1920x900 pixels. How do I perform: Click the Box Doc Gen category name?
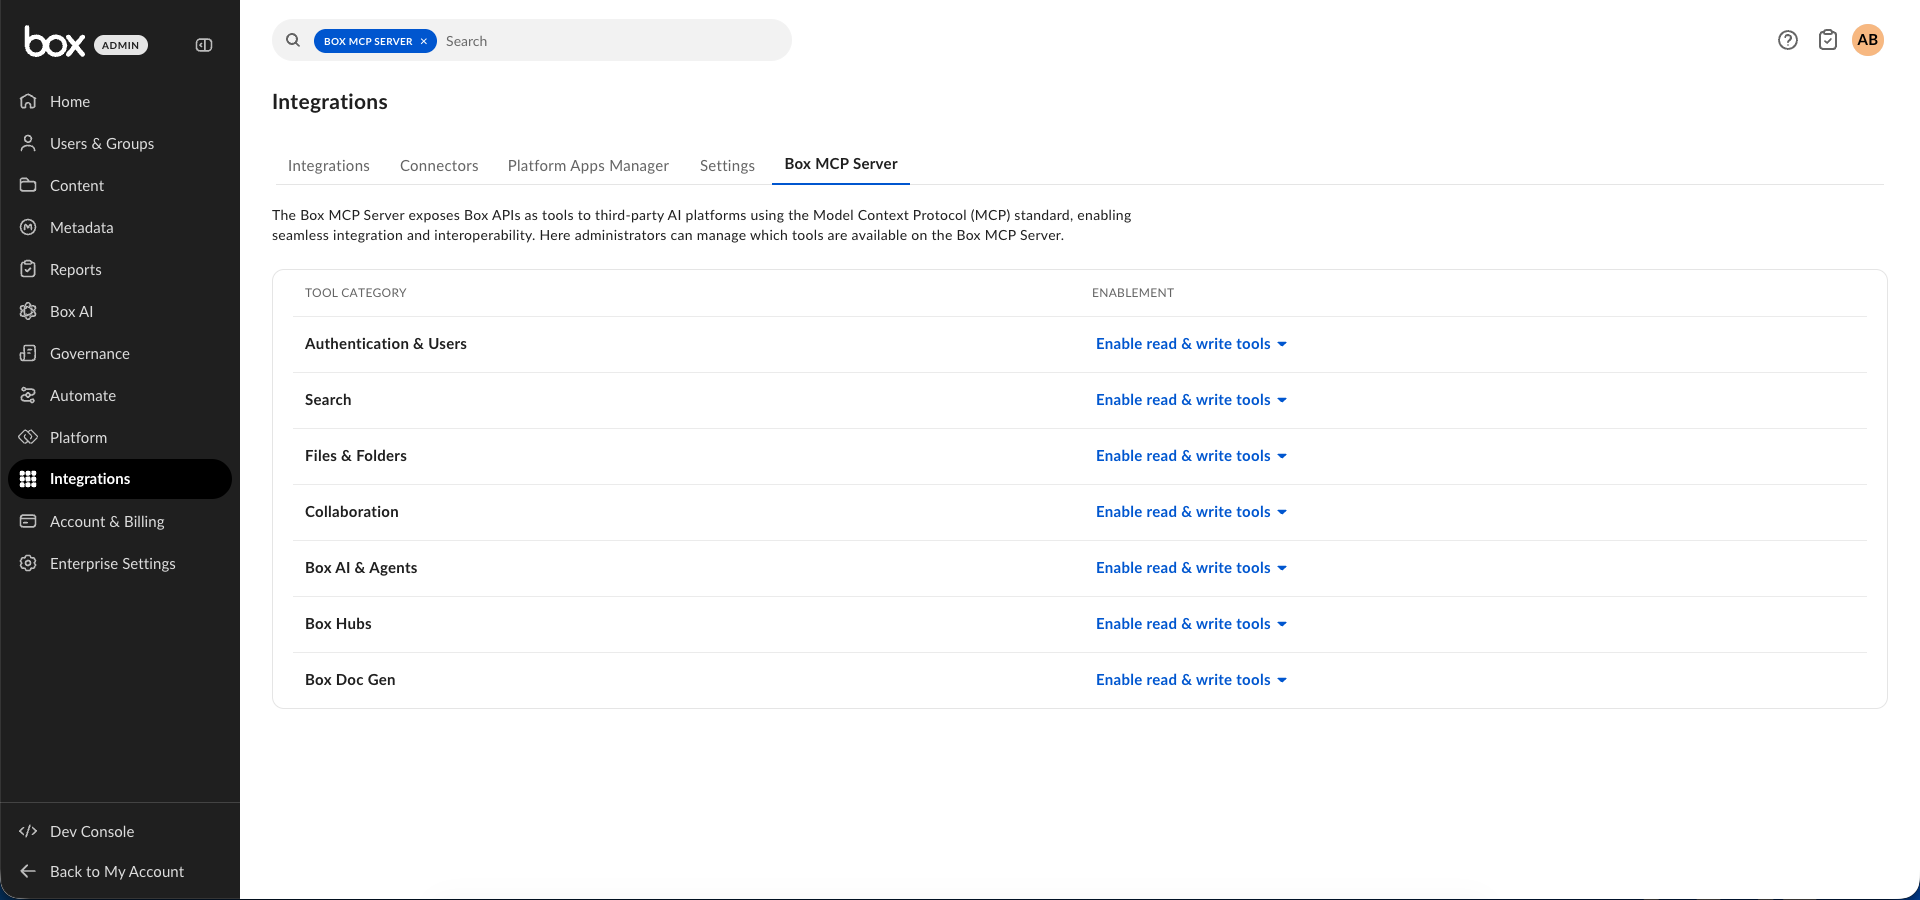[350, 680]
